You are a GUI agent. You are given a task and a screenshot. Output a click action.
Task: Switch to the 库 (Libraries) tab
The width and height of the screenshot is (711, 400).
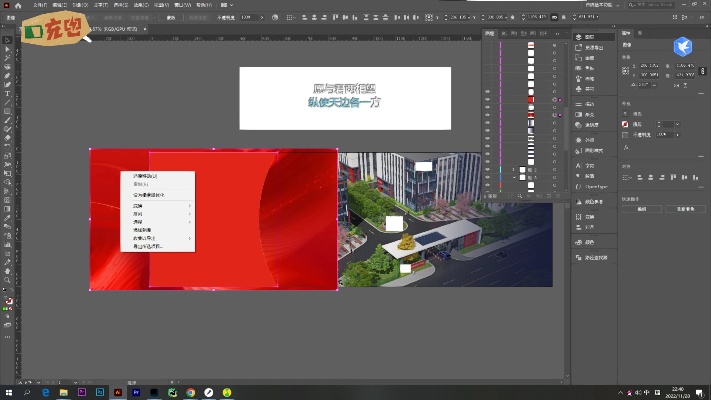click(640, 33)
